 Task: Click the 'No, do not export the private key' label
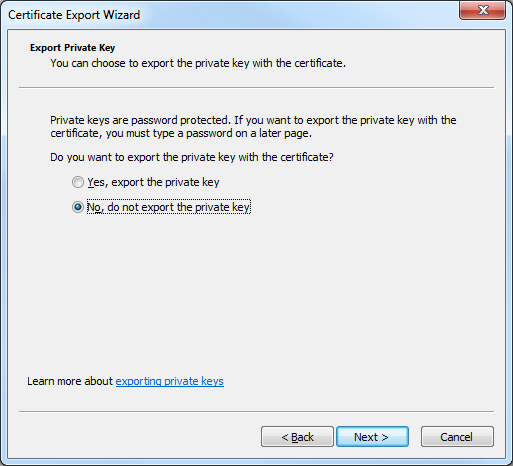[169, 207]
